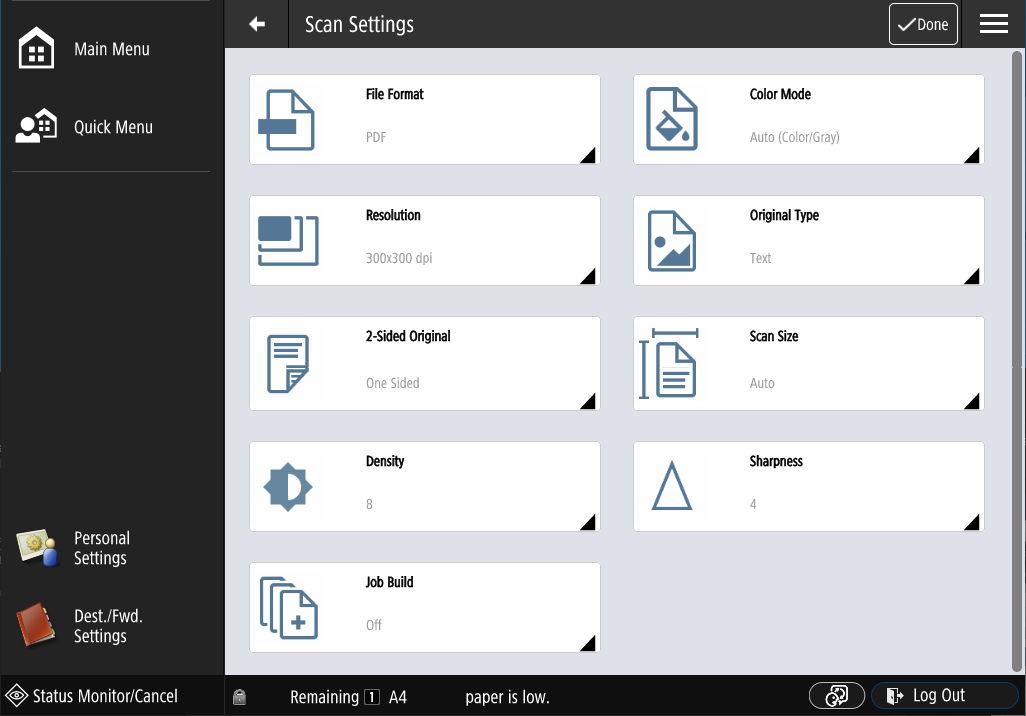
Task: Expand the 2-Sided Original setting arrow
Action: coord(588,401)
